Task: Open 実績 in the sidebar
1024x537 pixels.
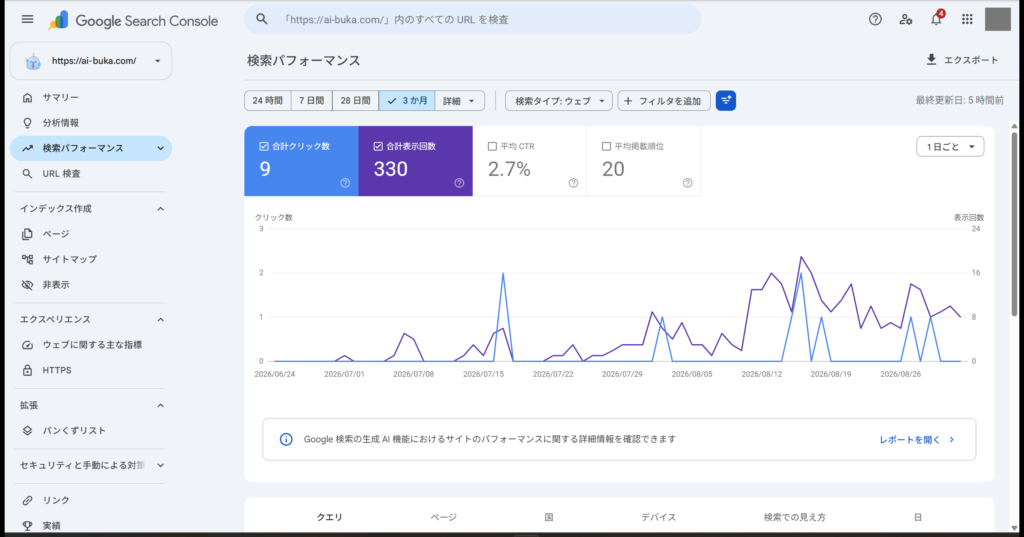Action: (x=91, y=525)
